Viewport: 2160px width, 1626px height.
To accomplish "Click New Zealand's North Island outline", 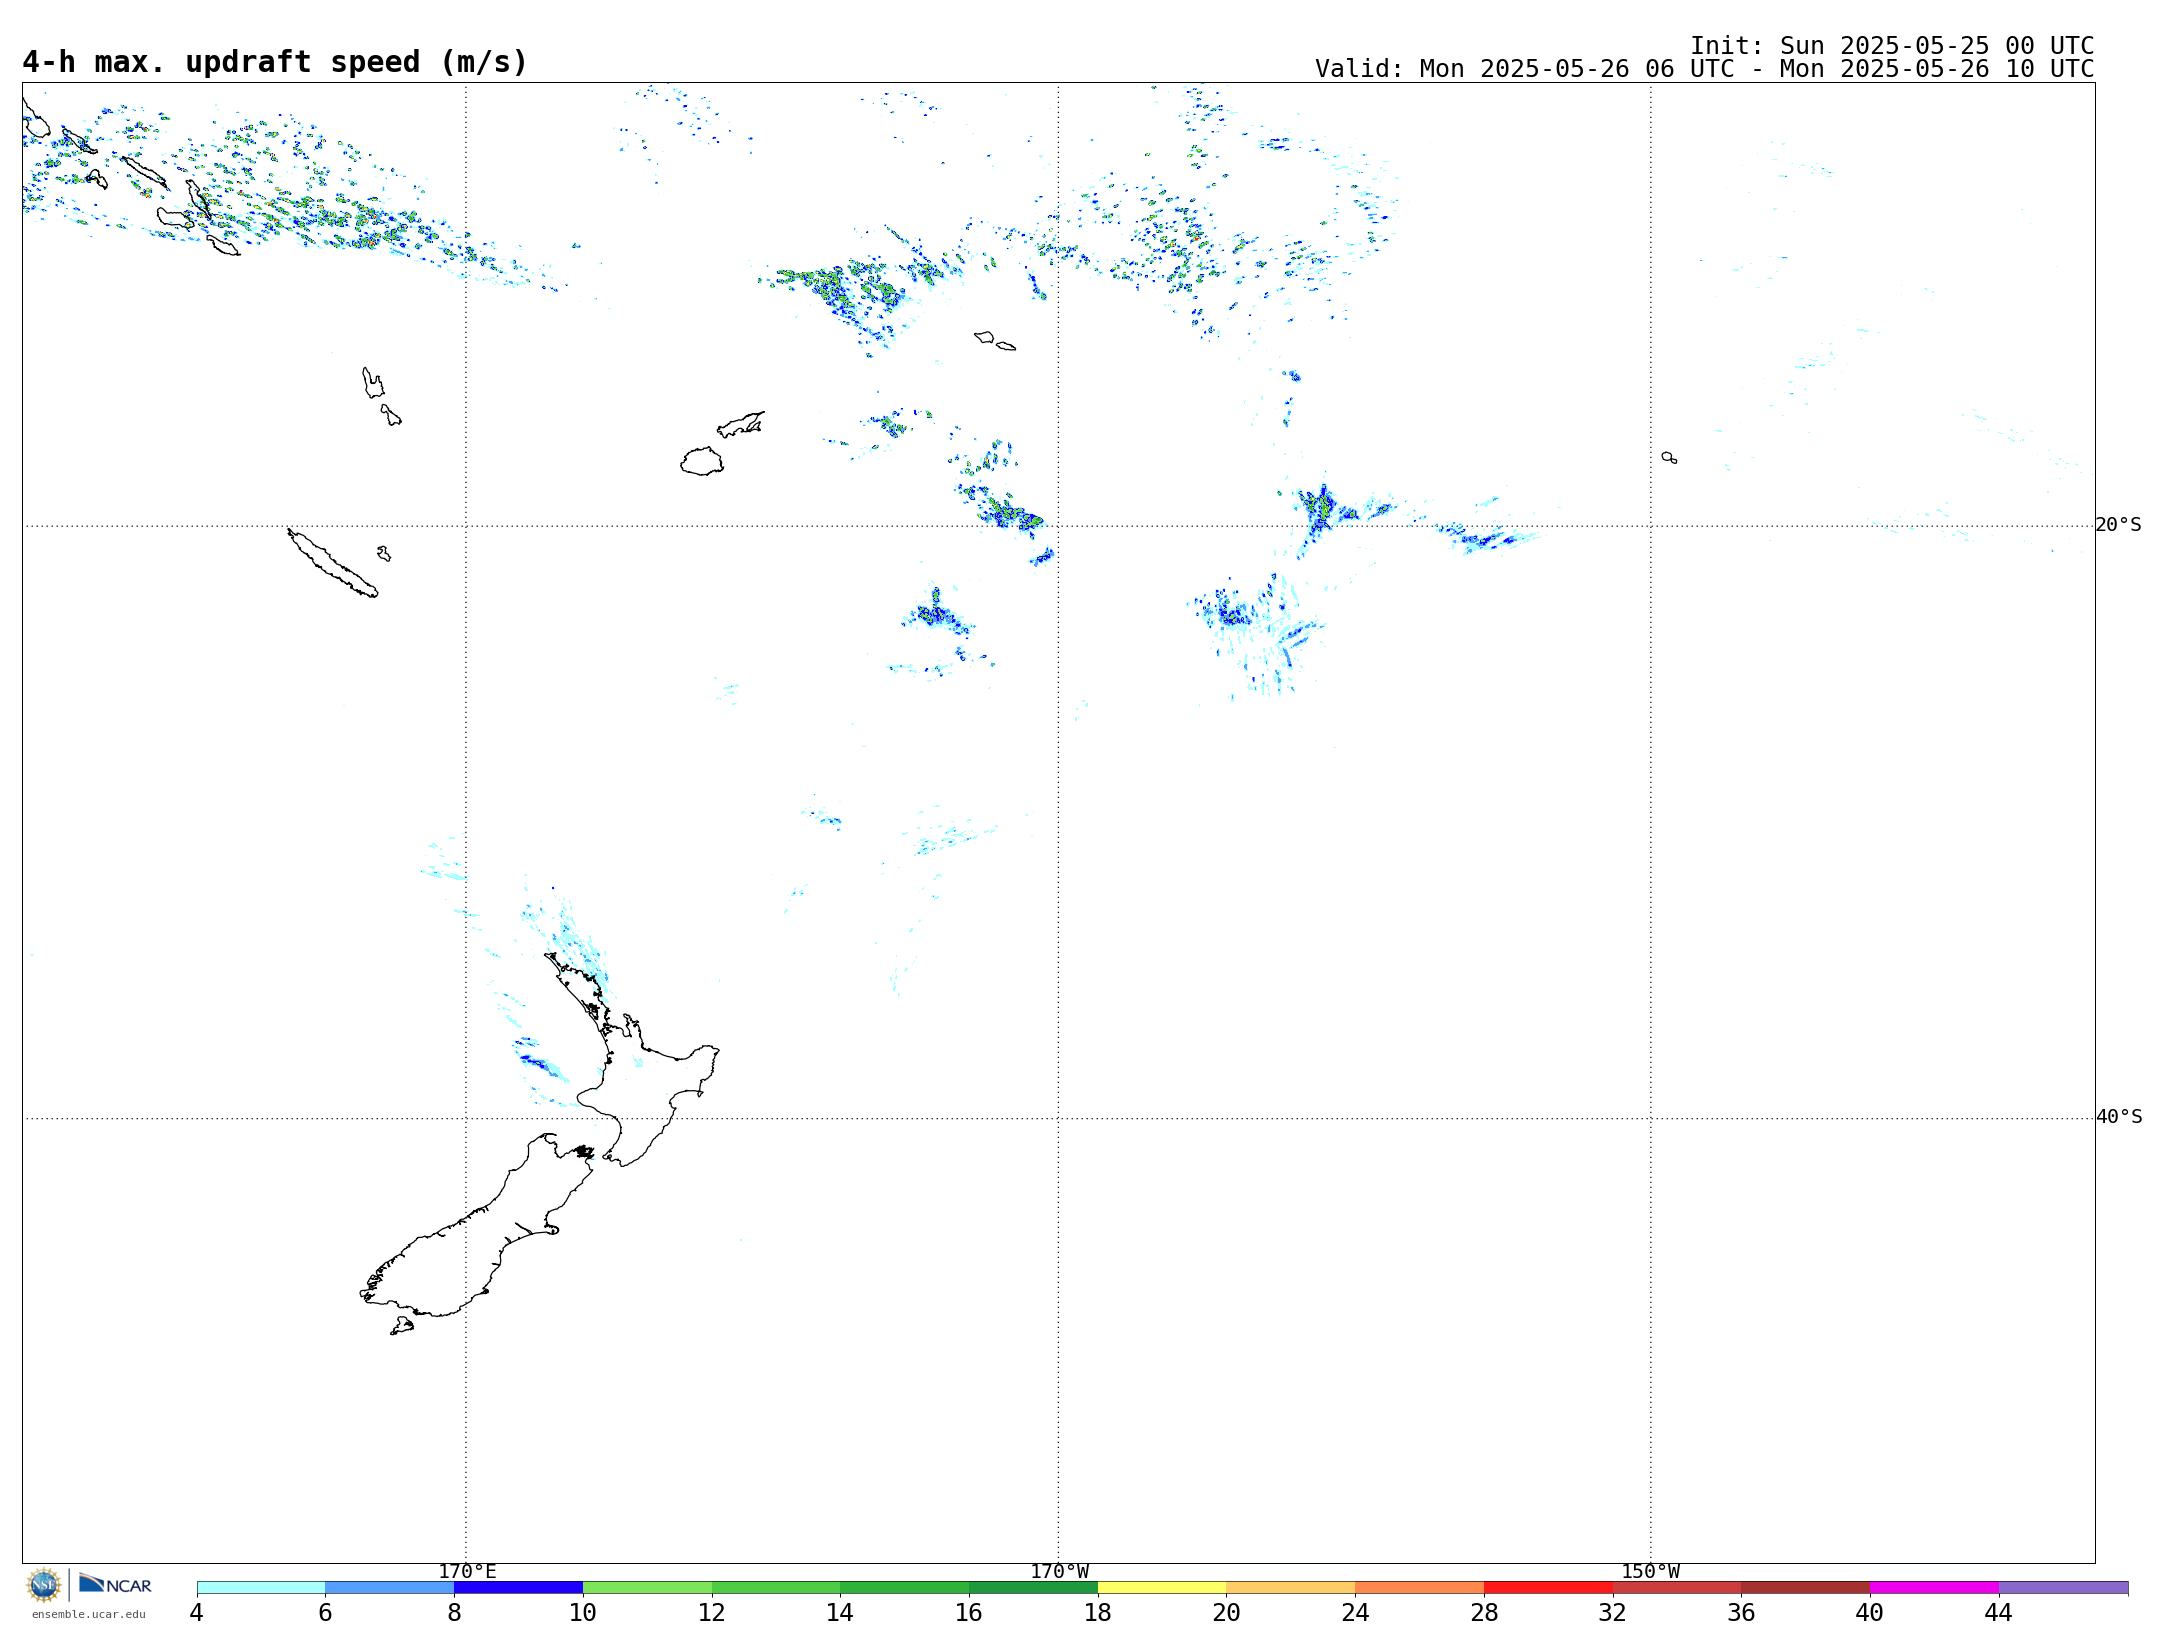I will [632, 1060].
